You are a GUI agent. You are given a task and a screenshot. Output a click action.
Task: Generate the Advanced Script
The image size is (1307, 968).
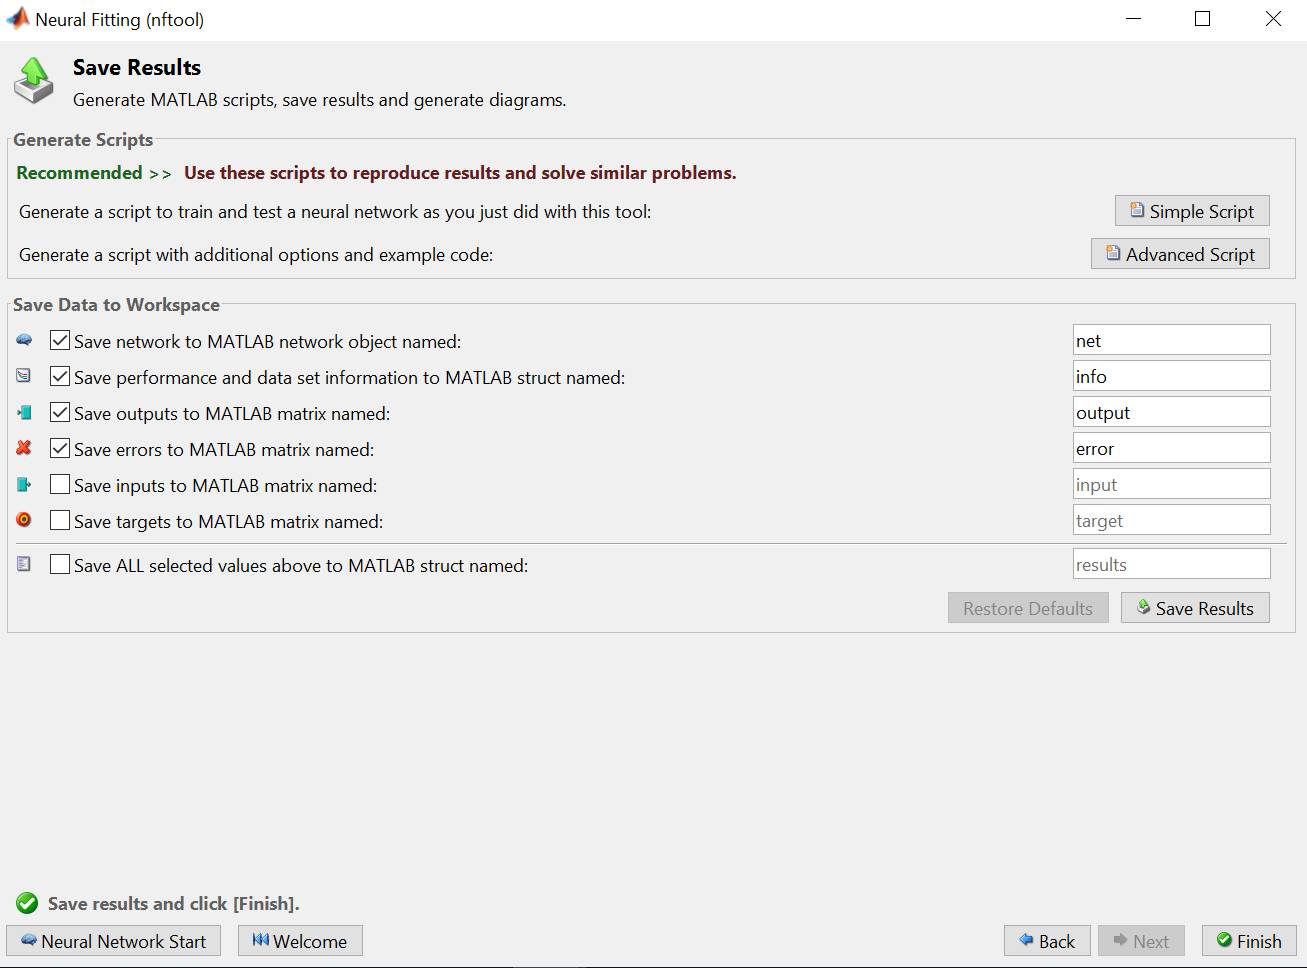point(1180,254)
